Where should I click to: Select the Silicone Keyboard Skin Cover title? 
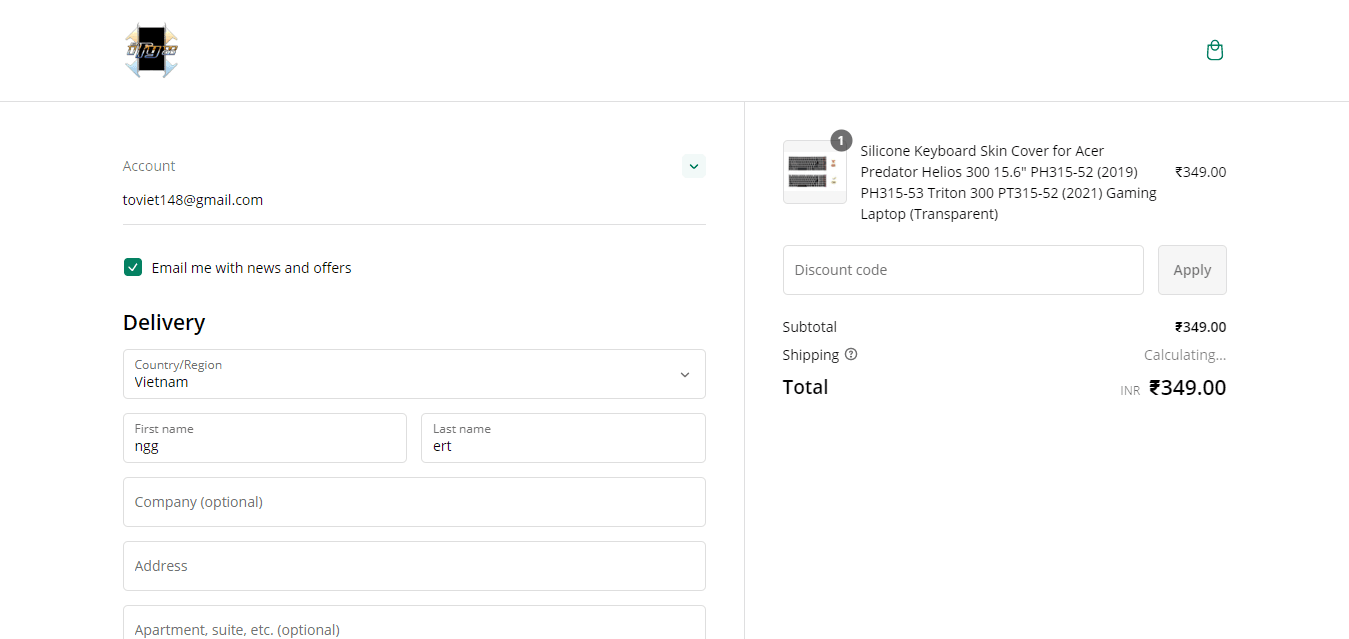1008,182
